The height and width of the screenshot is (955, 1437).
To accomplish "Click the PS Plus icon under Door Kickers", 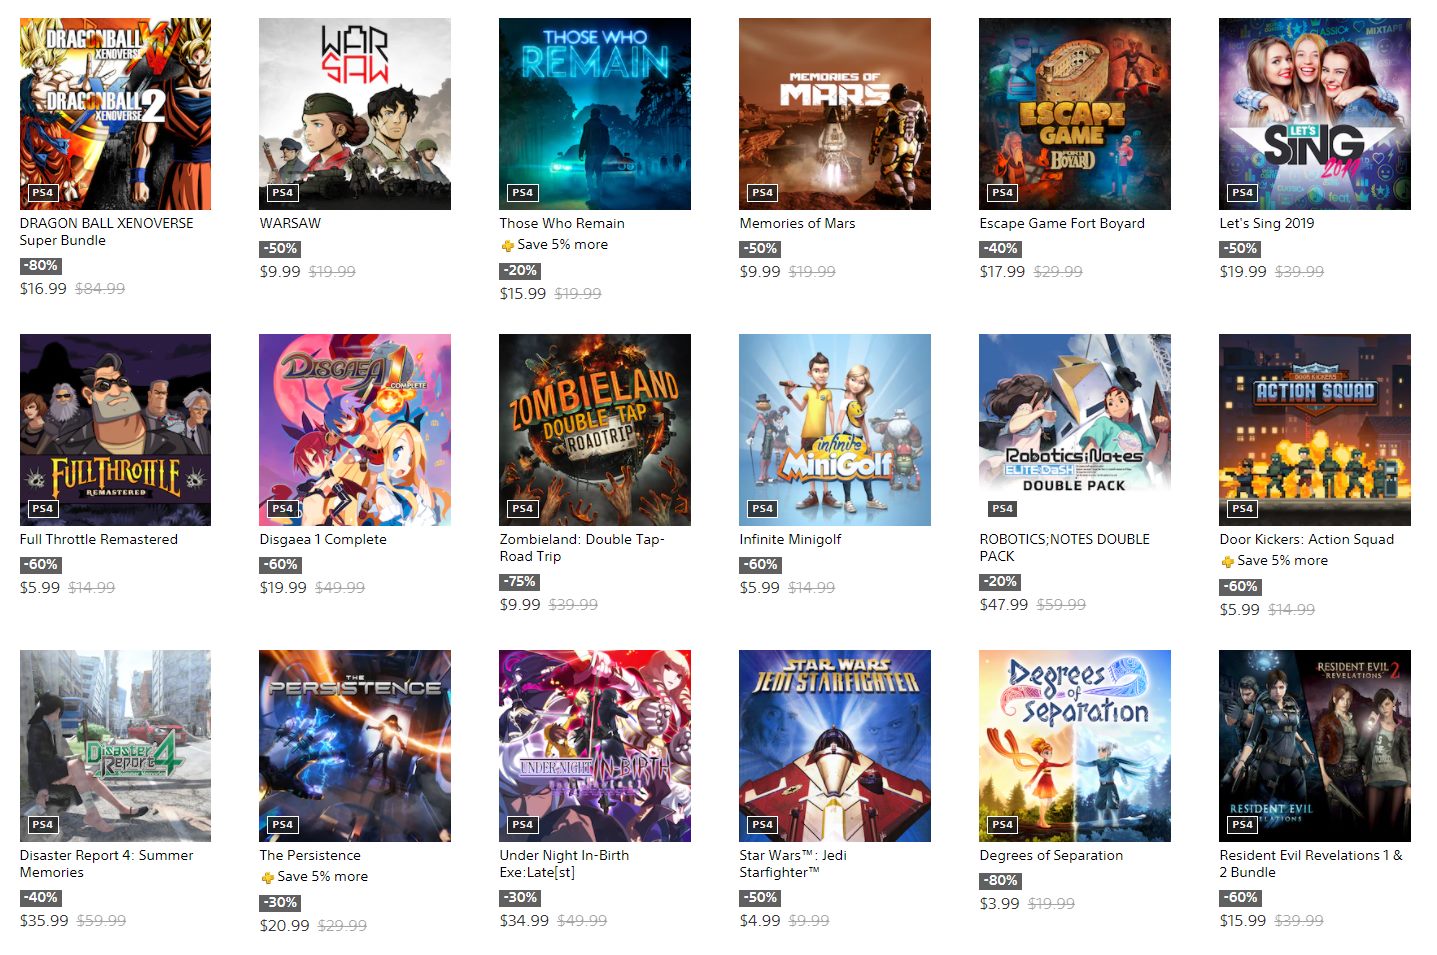I will [x=1227, y=561].
